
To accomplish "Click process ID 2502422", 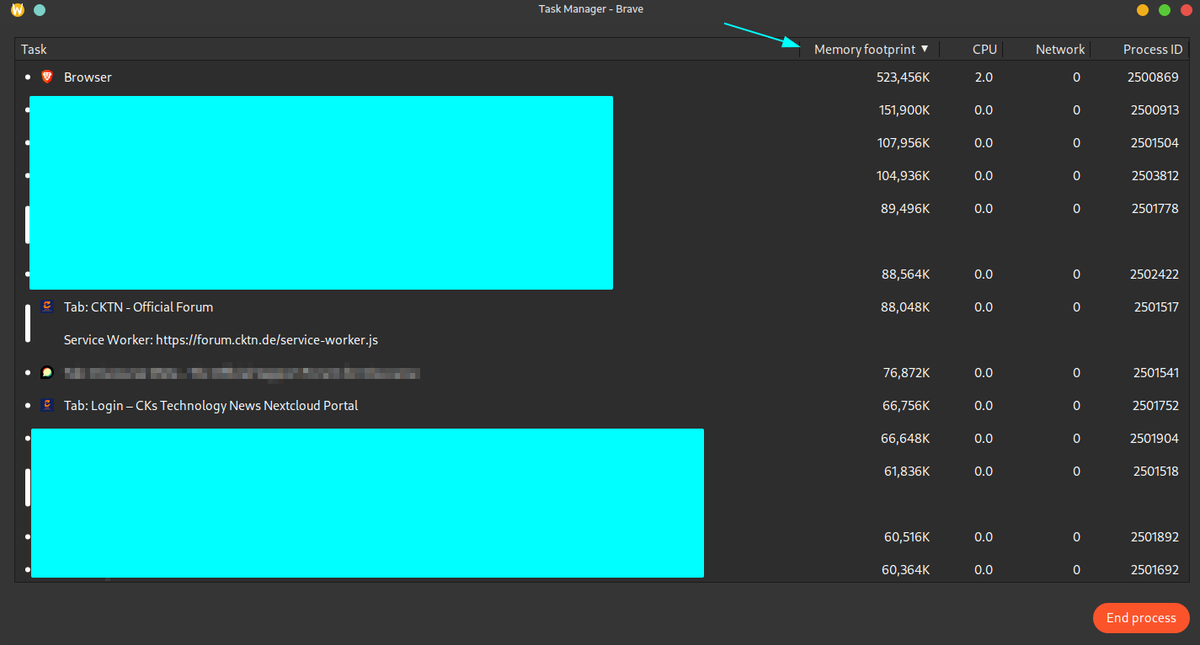I will click(1155, 274).
